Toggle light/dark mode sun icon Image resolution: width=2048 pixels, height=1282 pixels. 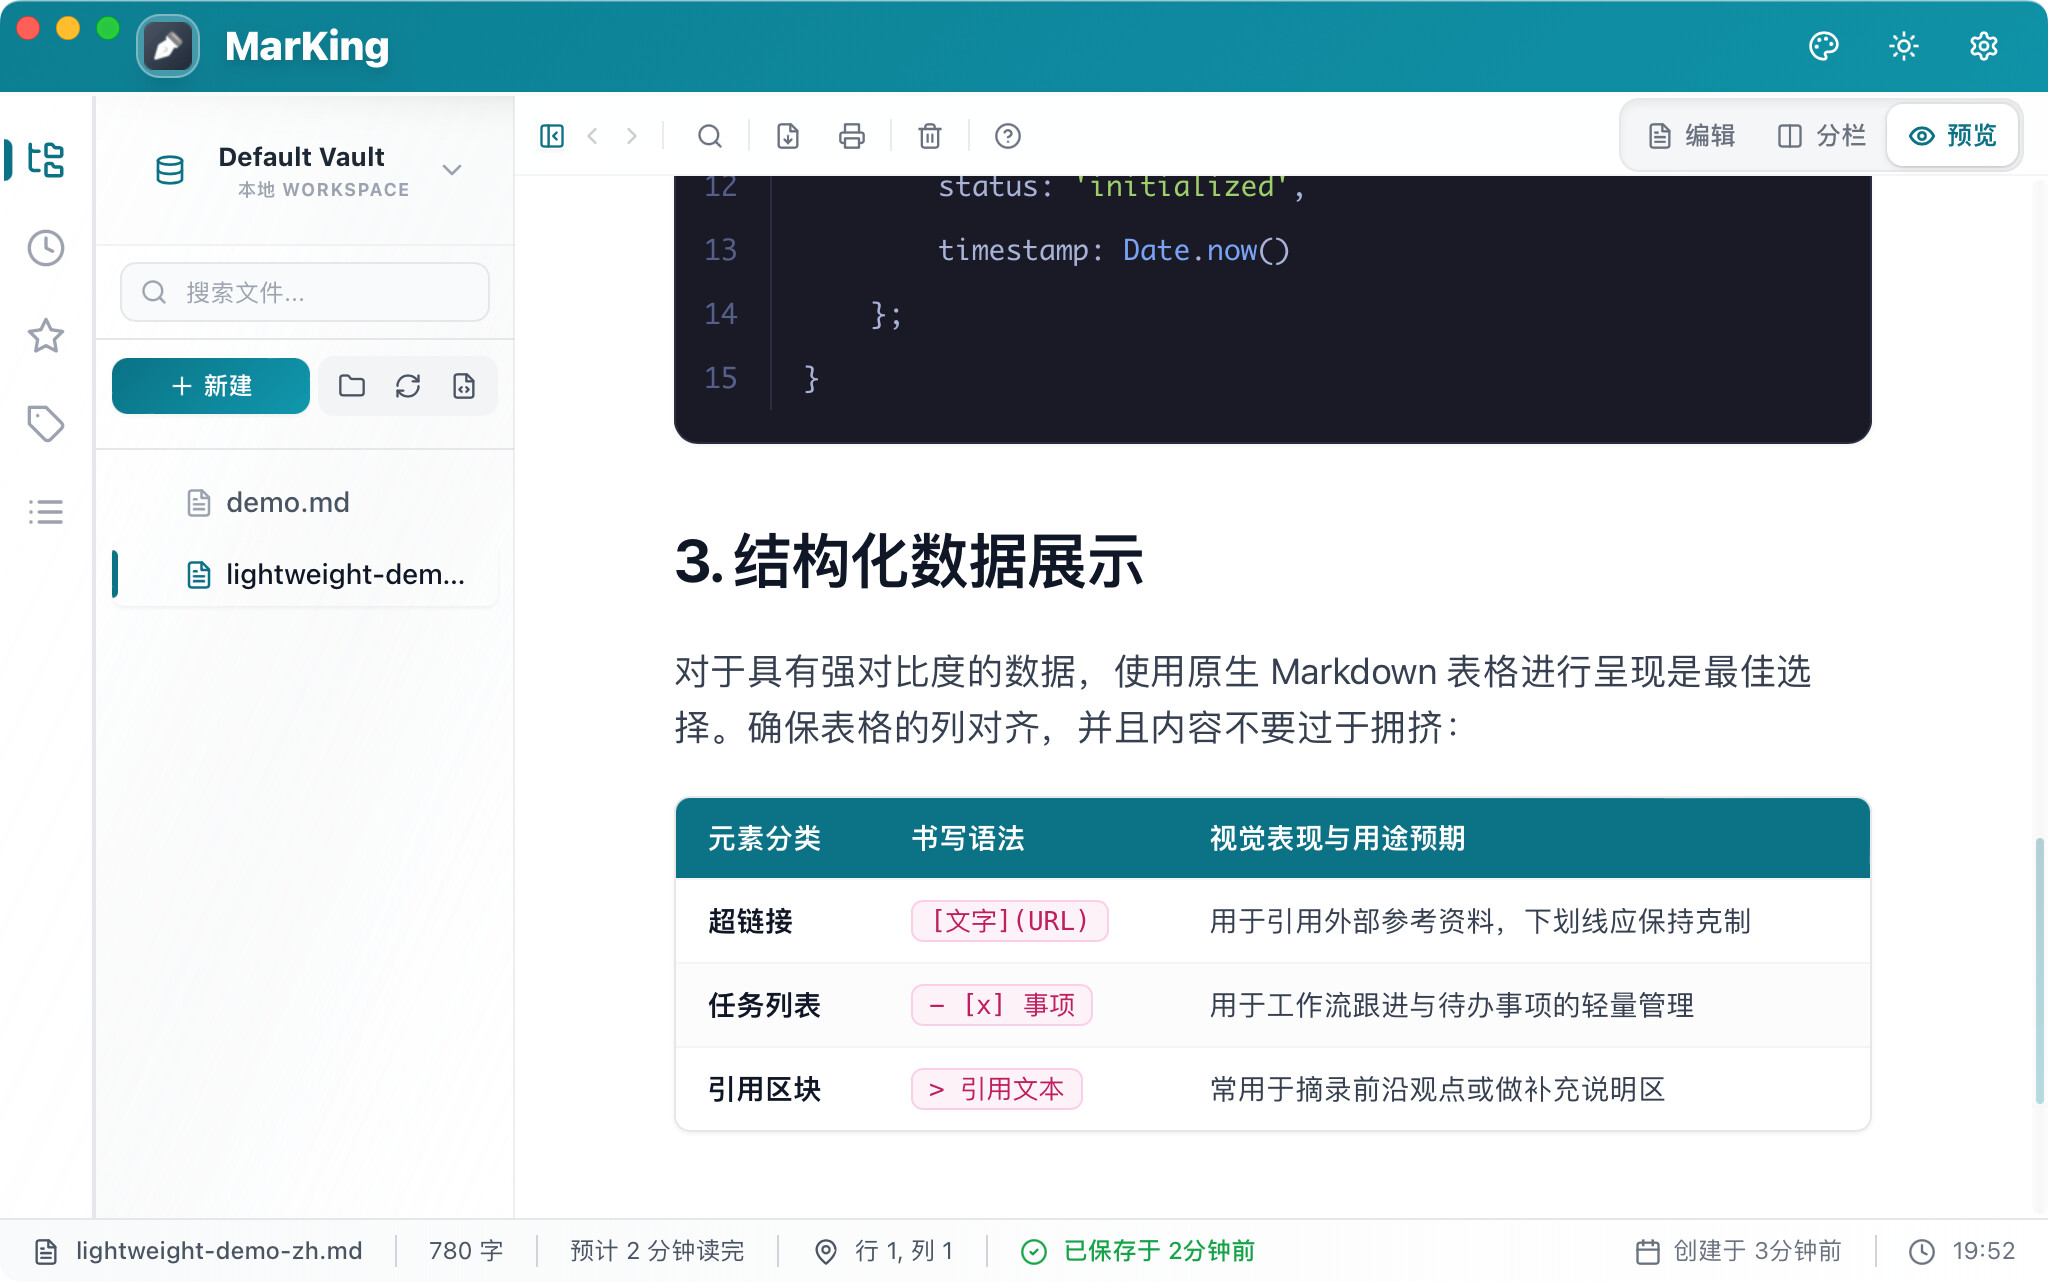1903,46
